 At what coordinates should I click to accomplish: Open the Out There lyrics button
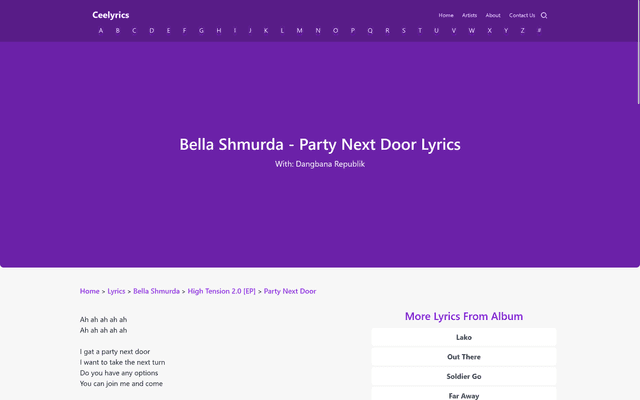tap(464, 357)
